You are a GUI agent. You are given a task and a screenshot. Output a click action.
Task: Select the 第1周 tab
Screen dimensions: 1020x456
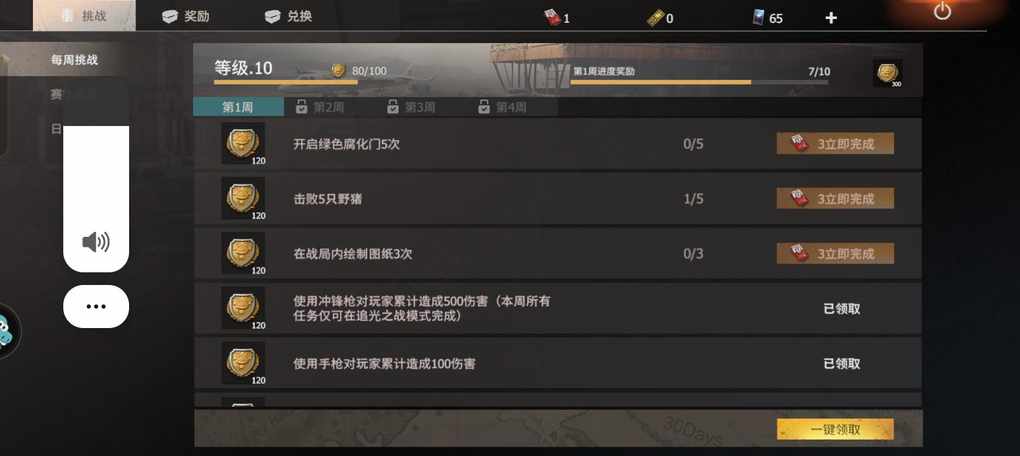click(238, 107)
